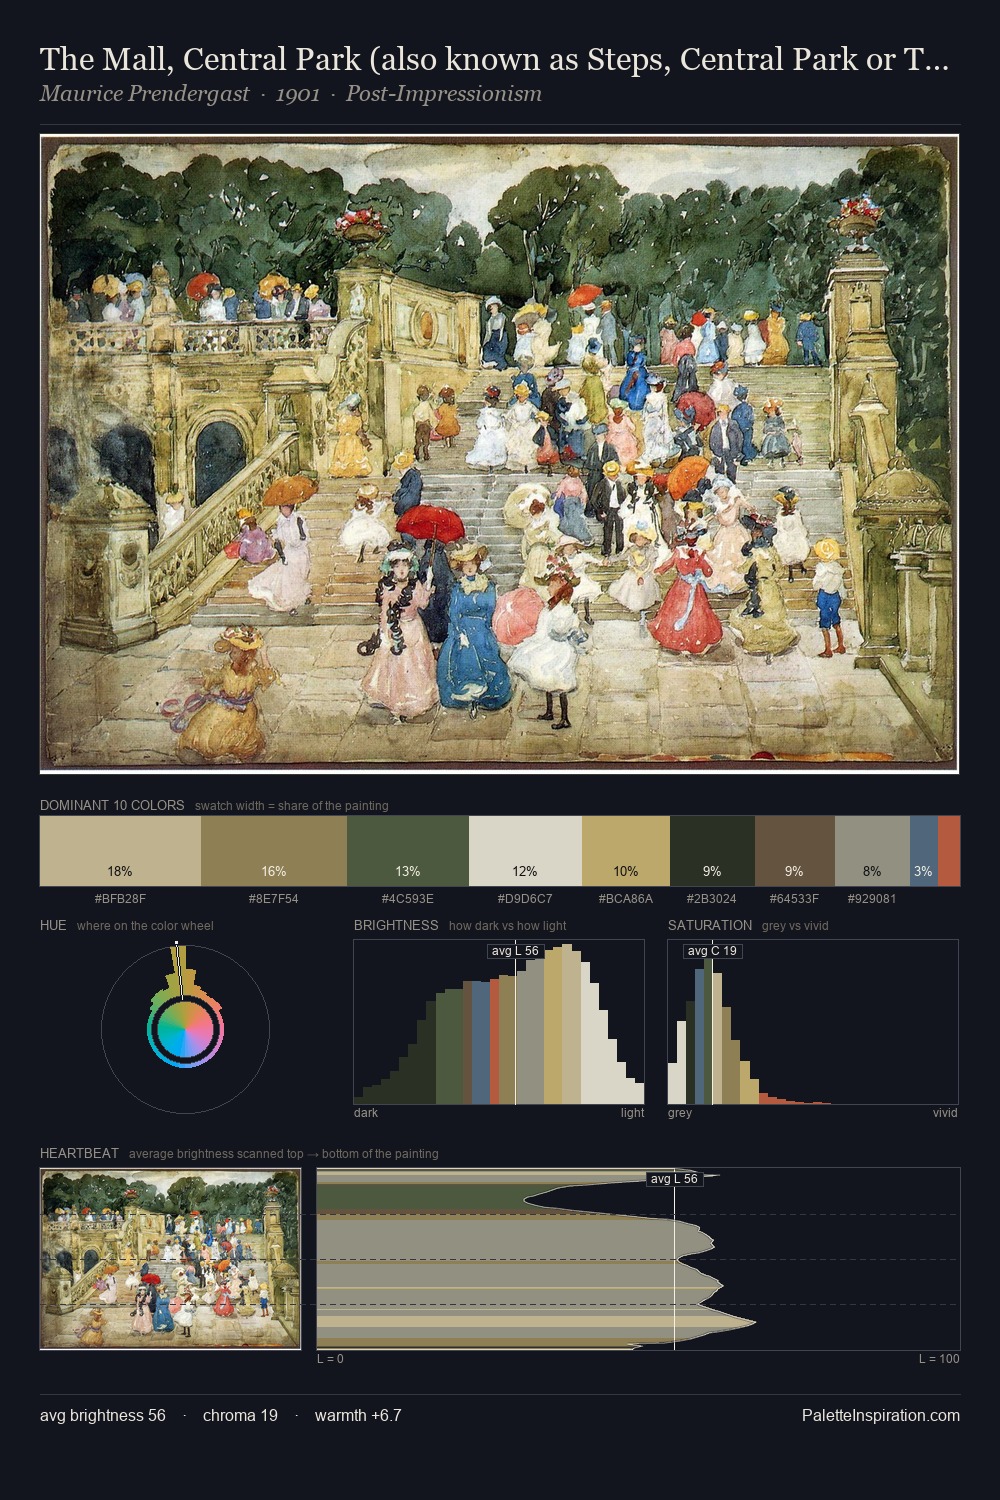The image size is (1000, 1500).
Task: Click the 18% swatch #BFB28F
Action: tap(120, 851)
